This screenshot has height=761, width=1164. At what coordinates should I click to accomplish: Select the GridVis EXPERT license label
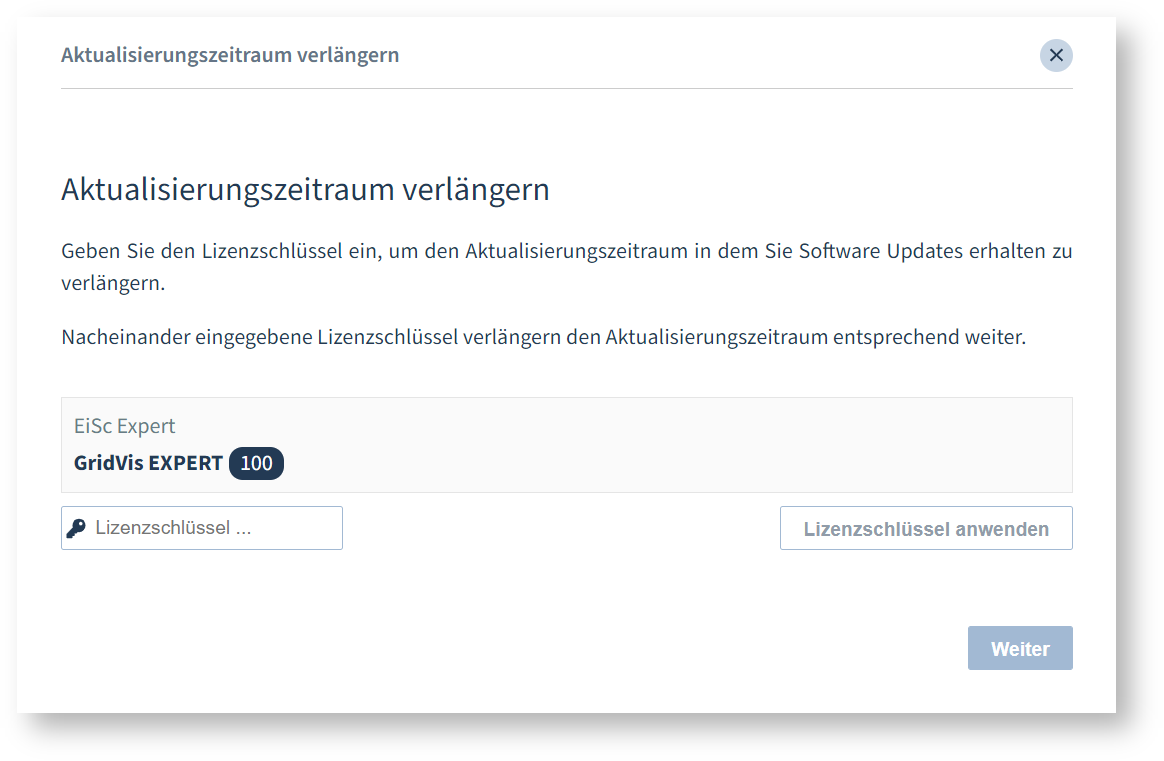(x=148, y=463)
